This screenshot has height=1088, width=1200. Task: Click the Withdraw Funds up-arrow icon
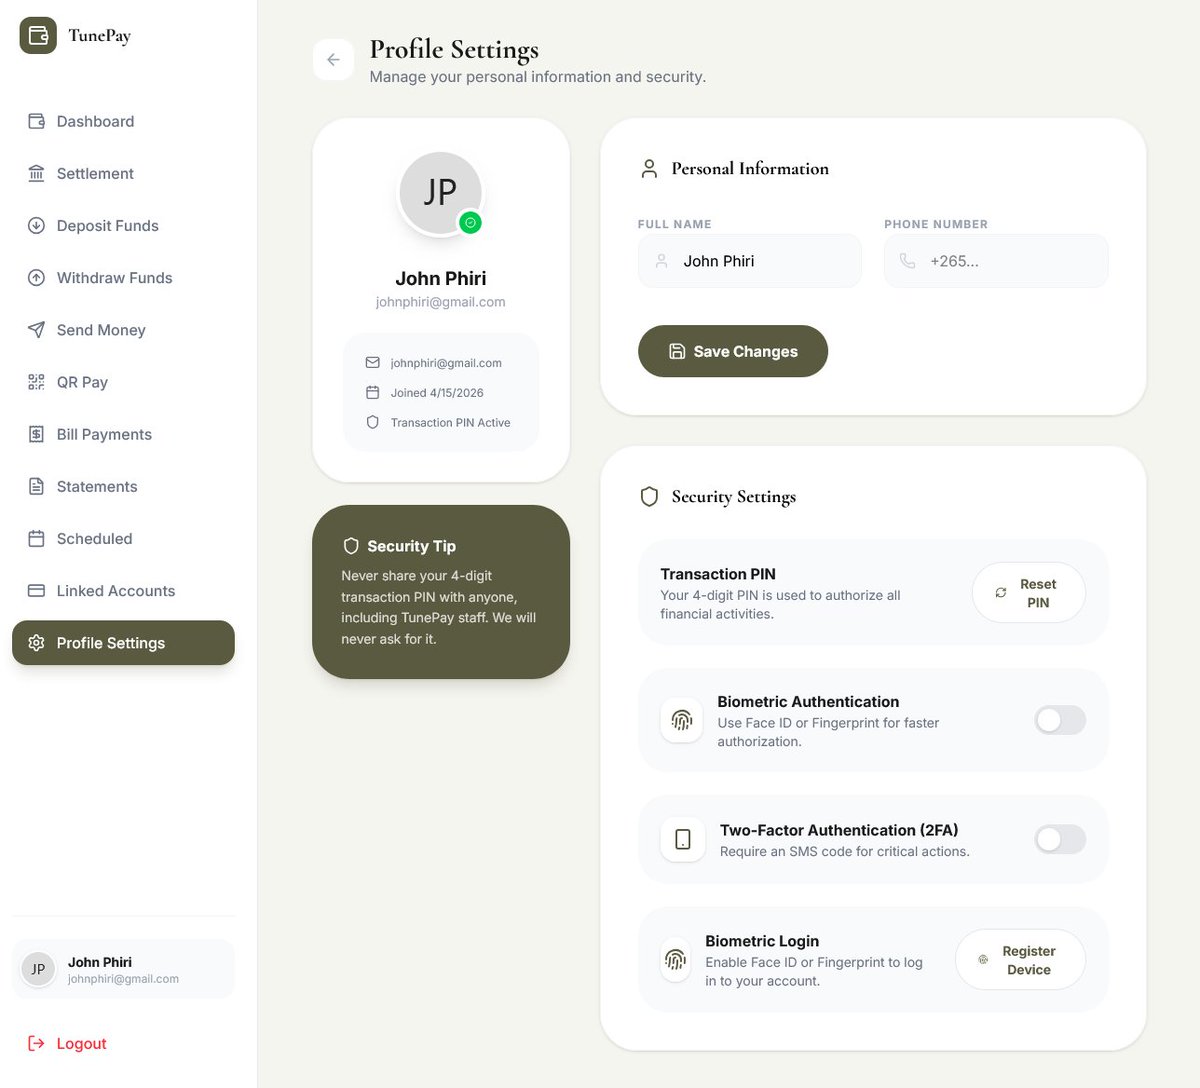tap(36, 277)
